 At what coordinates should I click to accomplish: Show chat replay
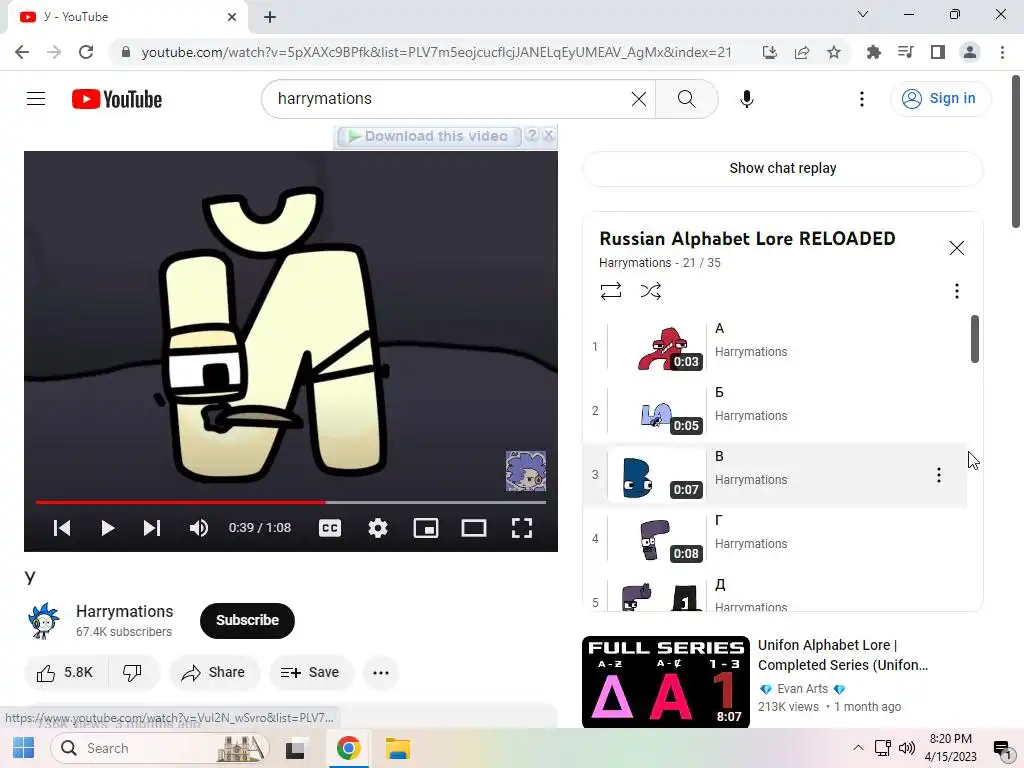(782, 168)
